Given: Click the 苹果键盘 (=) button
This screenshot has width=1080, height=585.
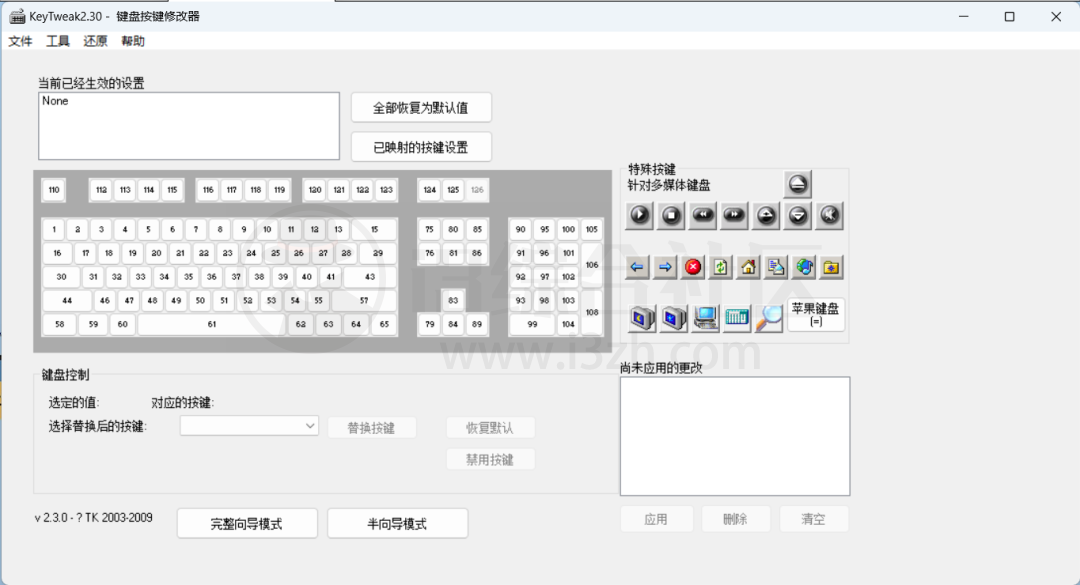Looking at the screenshot, I should (x=816, y=315).
